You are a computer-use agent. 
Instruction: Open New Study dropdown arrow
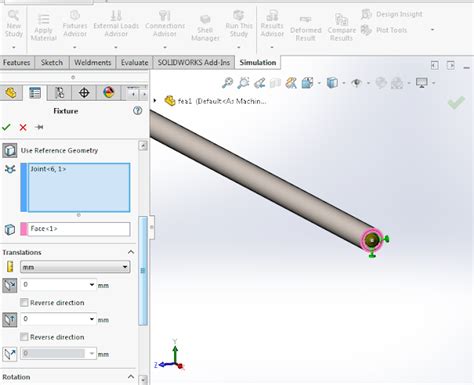click(x=14, y=47)
